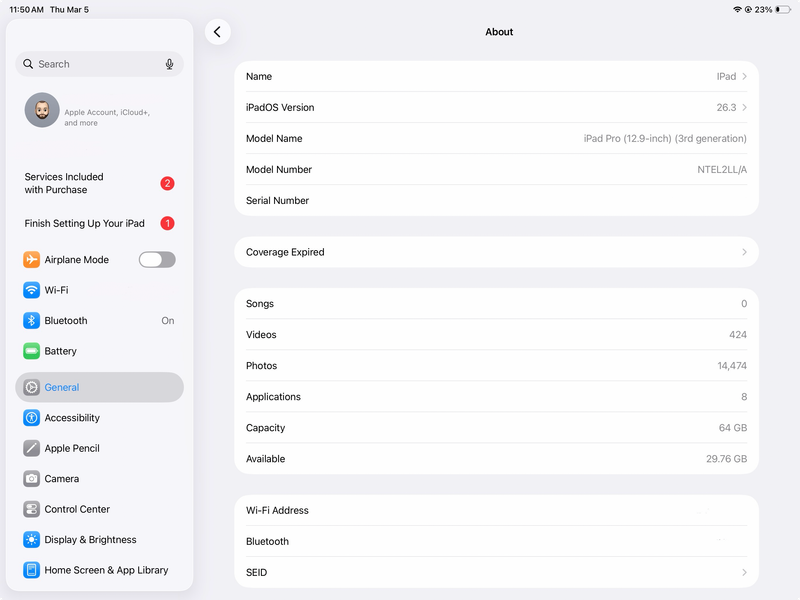Tap the Wi-Fi icon in sidebar
The image size is (800, 600).
31,290
